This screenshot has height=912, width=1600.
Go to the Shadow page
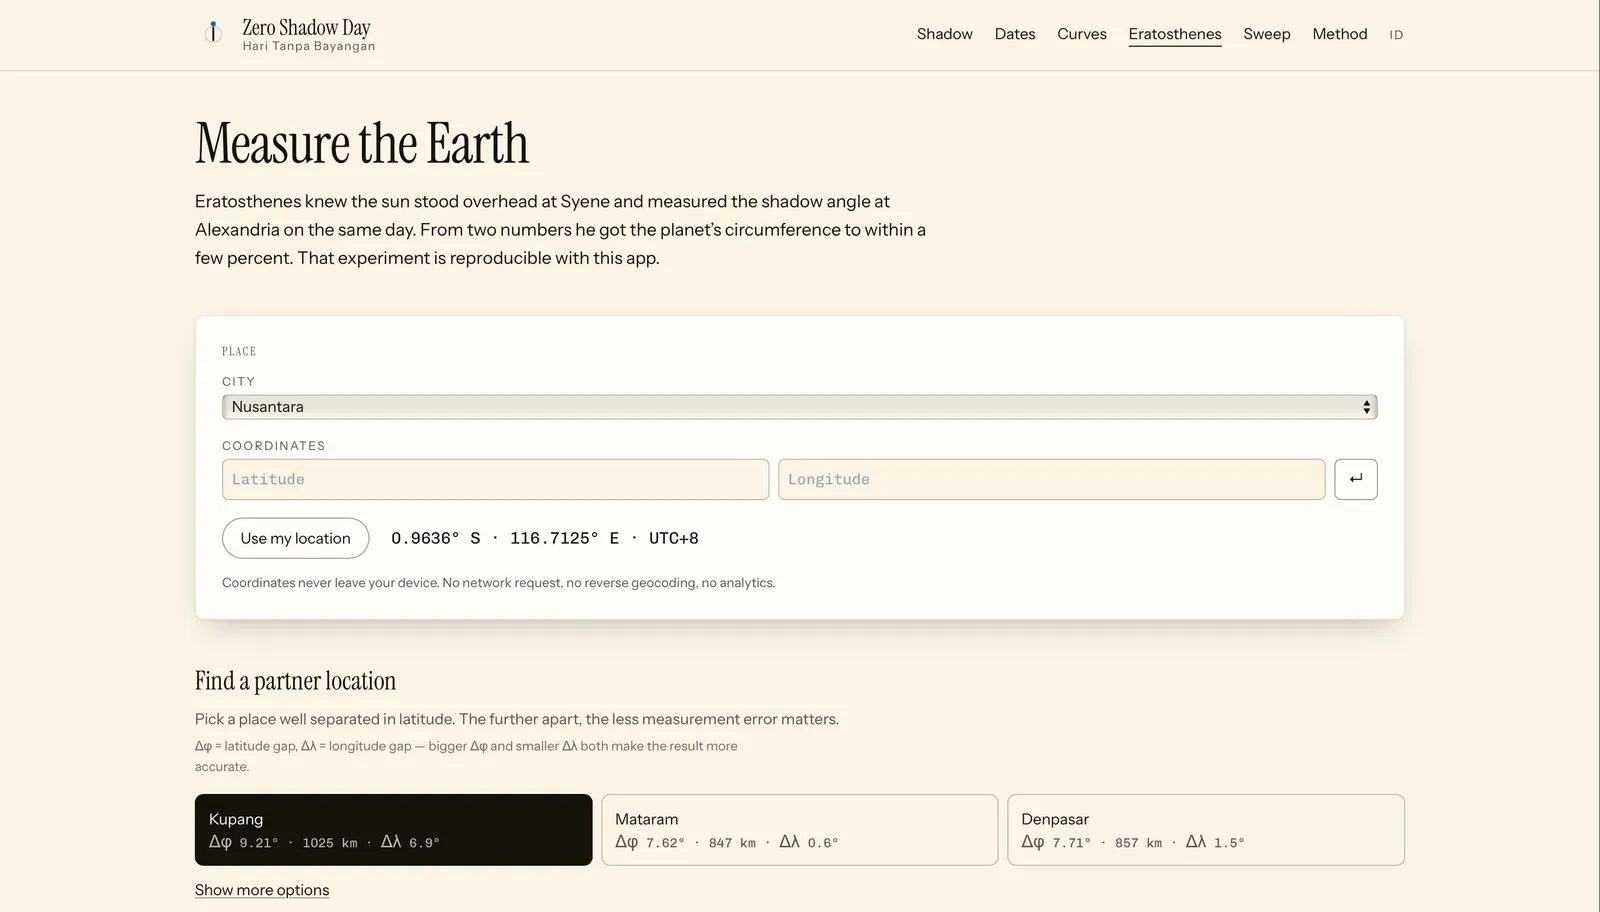[x=944, y=34]
